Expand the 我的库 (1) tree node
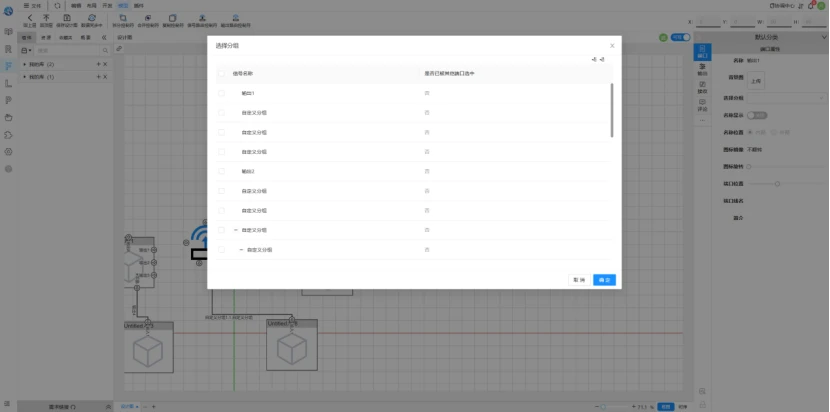Image resolution: width=830 pixels, height=412 pixels. click(x=25, y=77)
